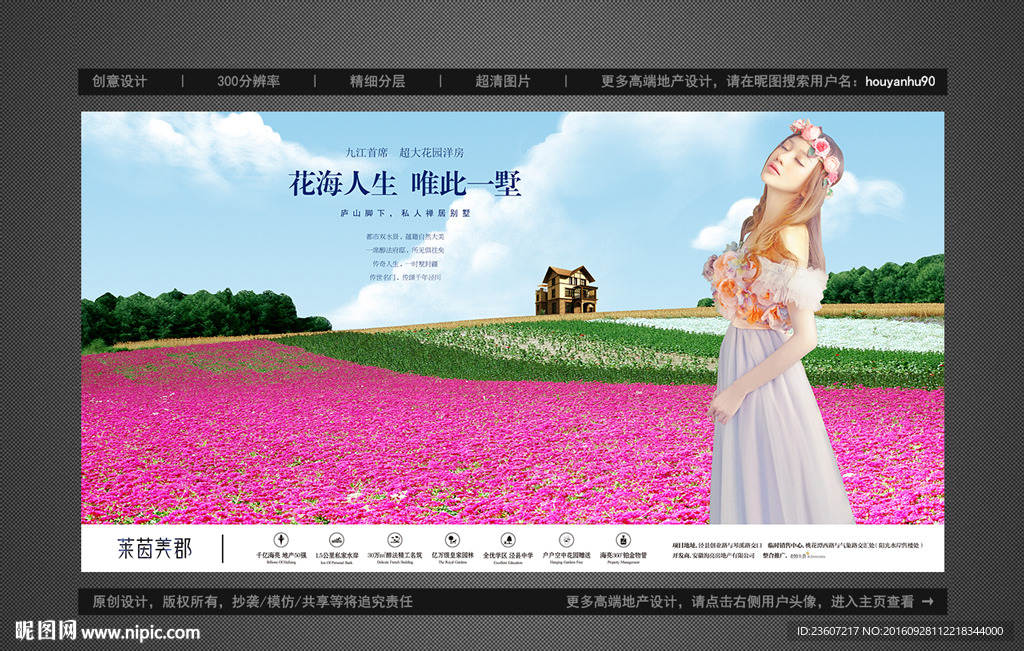Click the houyanhu90 username link

pyautogui.click(x=896, y=79)
